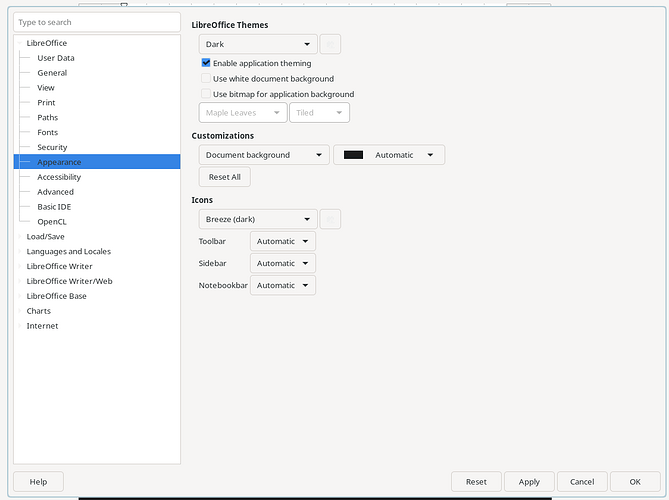Open the Dark theme dropdown
This screenshot has width=669, height=500.
258,44
